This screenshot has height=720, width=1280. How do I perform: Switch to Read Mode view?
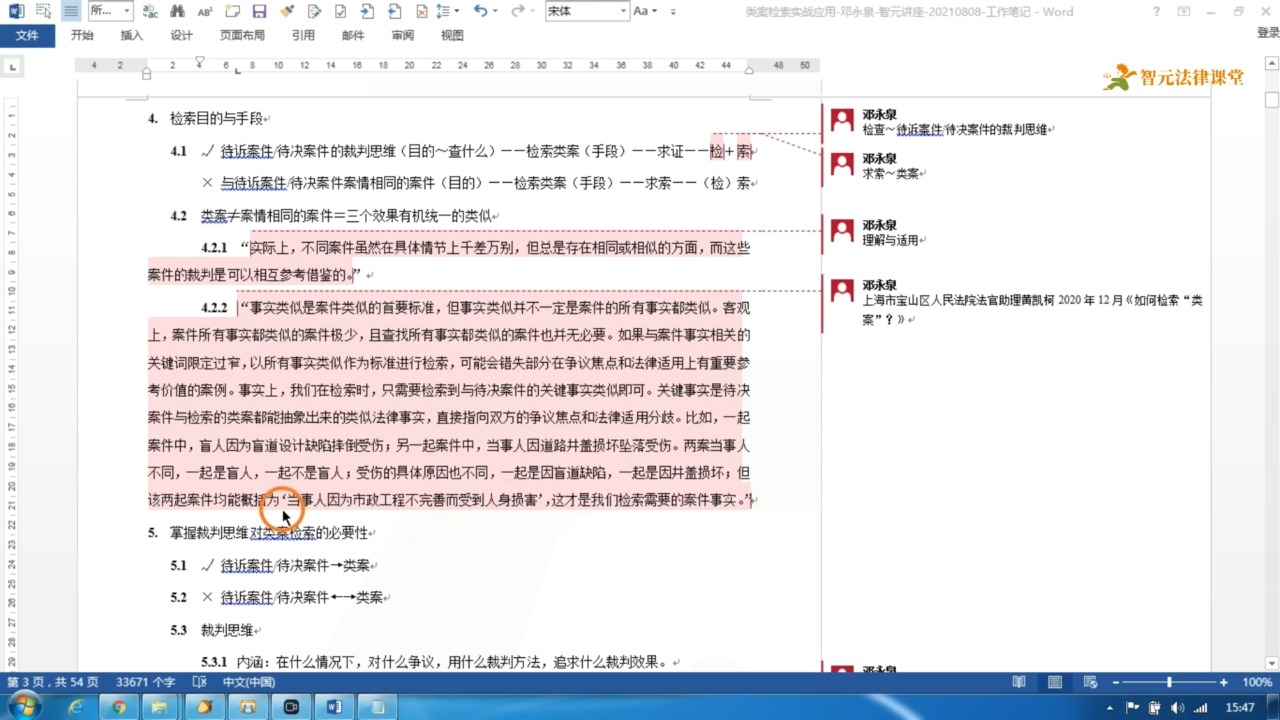click(x=1019, y=682)
